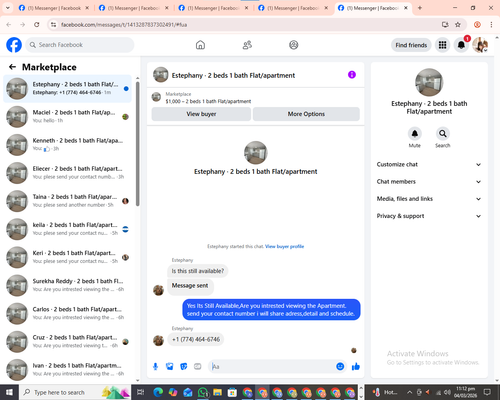Switch to the fourth Messenger browser tab
Screen dimensions: 500x400
click(x=293, y=8)
